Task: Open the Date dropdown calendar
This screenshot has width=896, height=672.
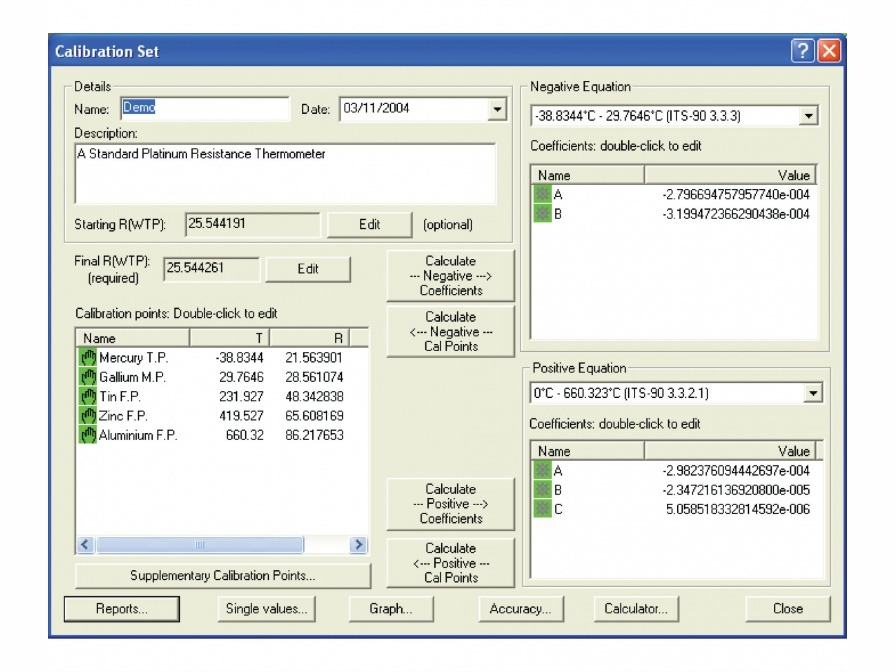Action: (497, 109)
